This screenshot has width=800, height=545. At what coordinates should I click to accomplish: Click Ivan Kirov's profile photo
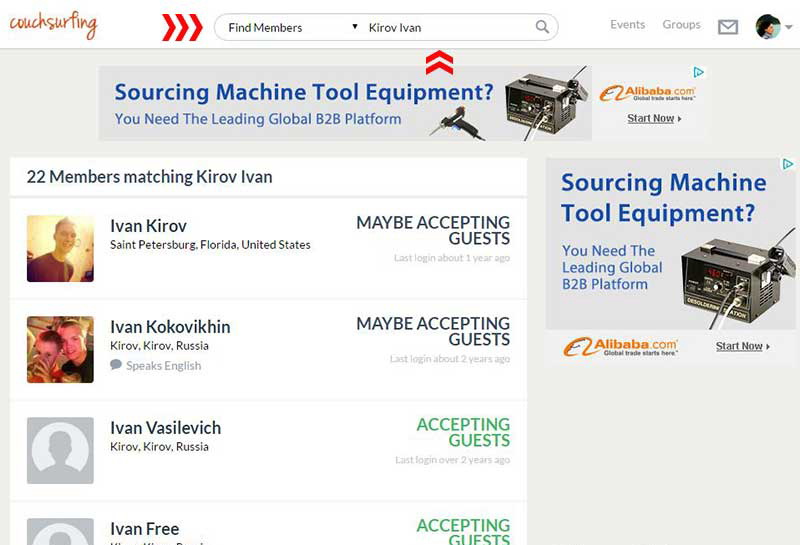[60, 249]
